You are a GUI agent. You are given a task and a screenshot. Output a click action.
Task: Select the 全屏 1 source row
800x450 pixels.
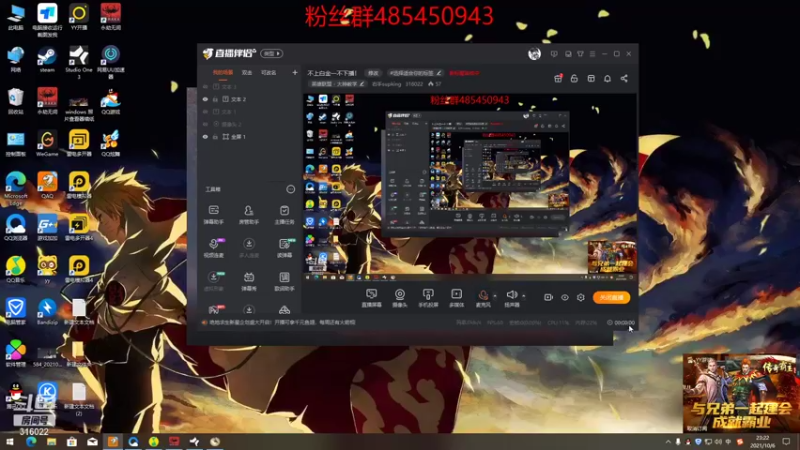[x=250, y=137]
